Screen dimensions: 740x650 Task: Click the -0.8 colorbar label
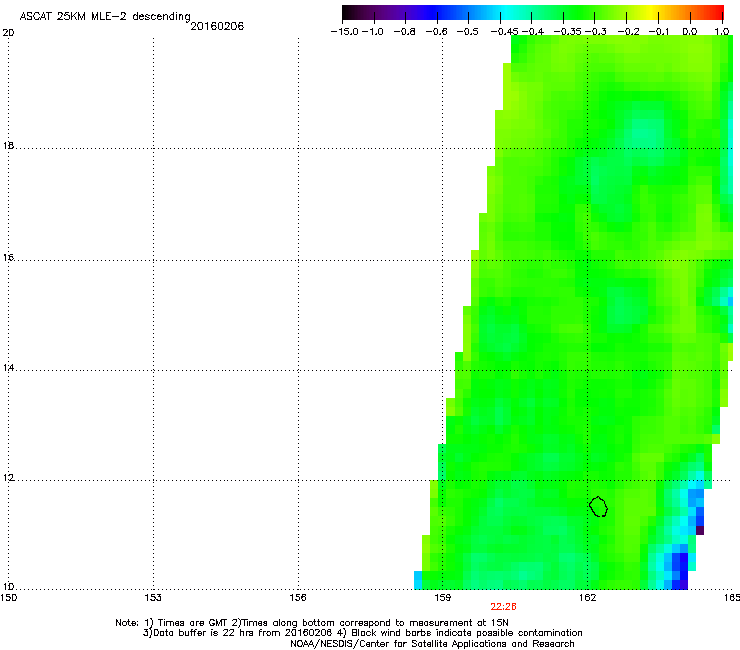pos(404,32)
